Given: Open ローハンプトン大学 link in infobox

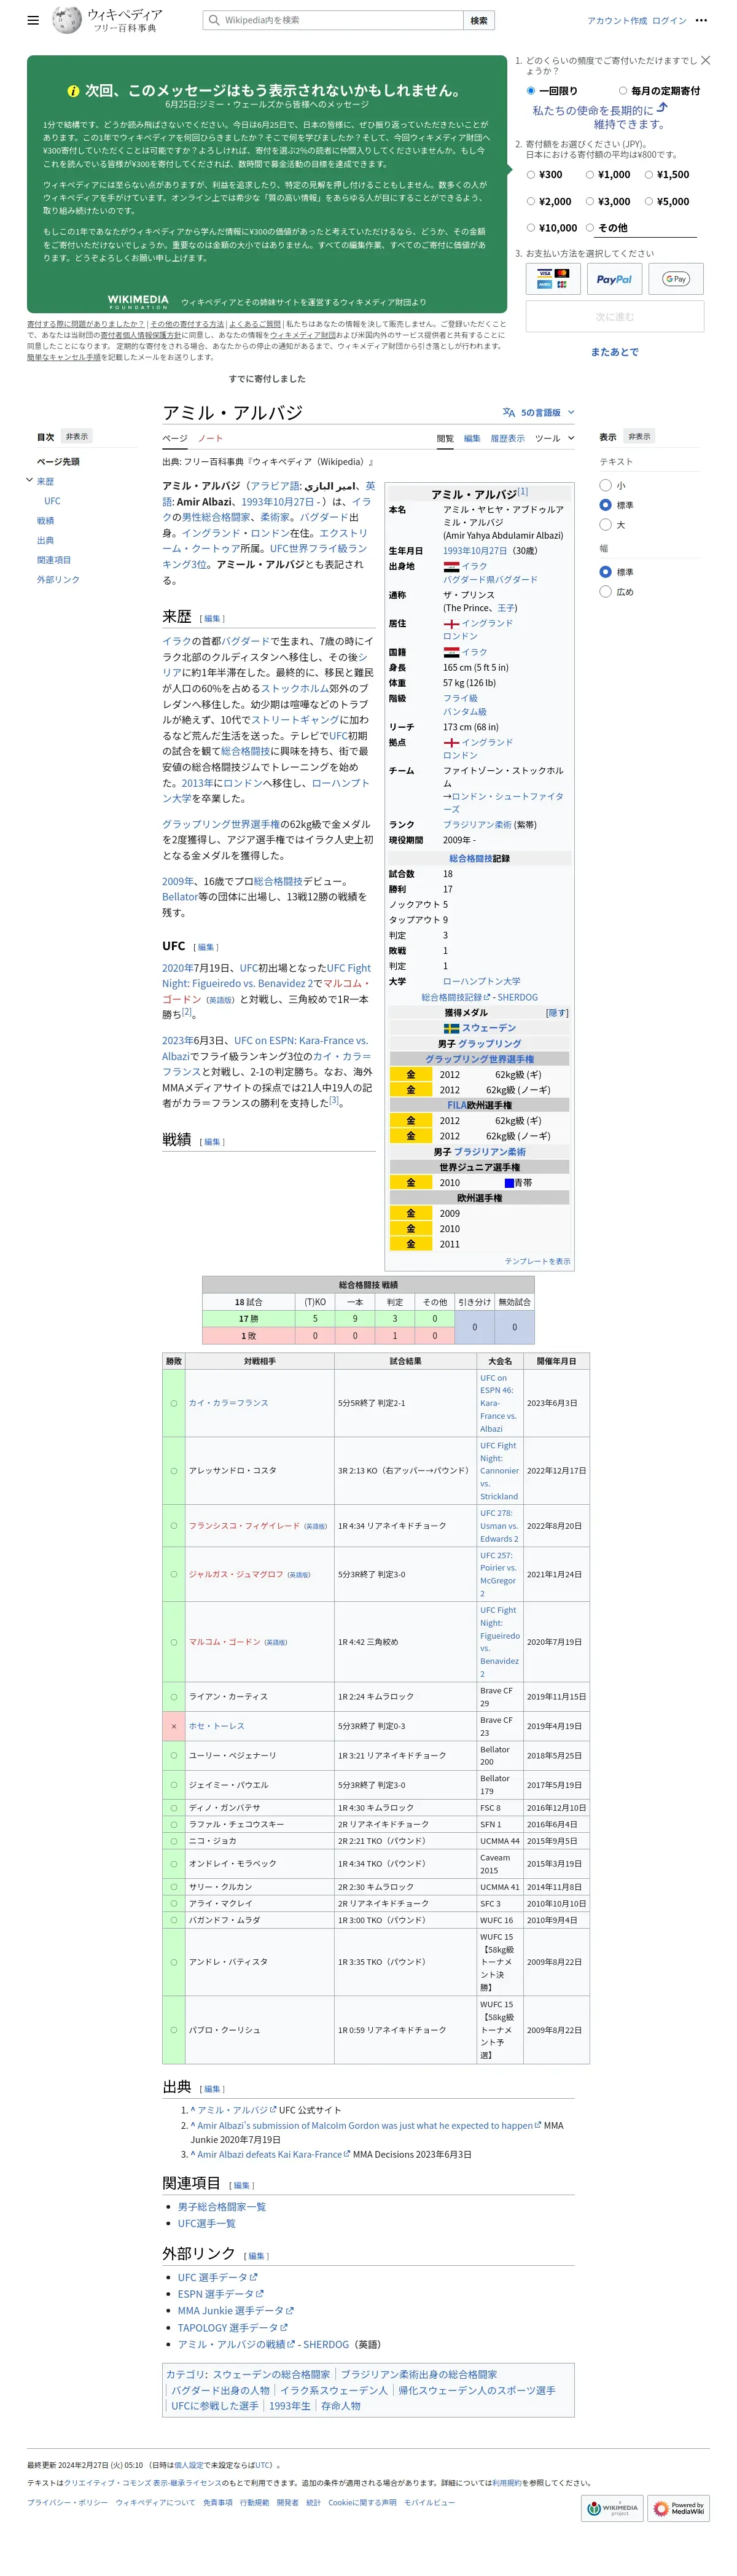Looking at the screenshot, I should 481,981.
